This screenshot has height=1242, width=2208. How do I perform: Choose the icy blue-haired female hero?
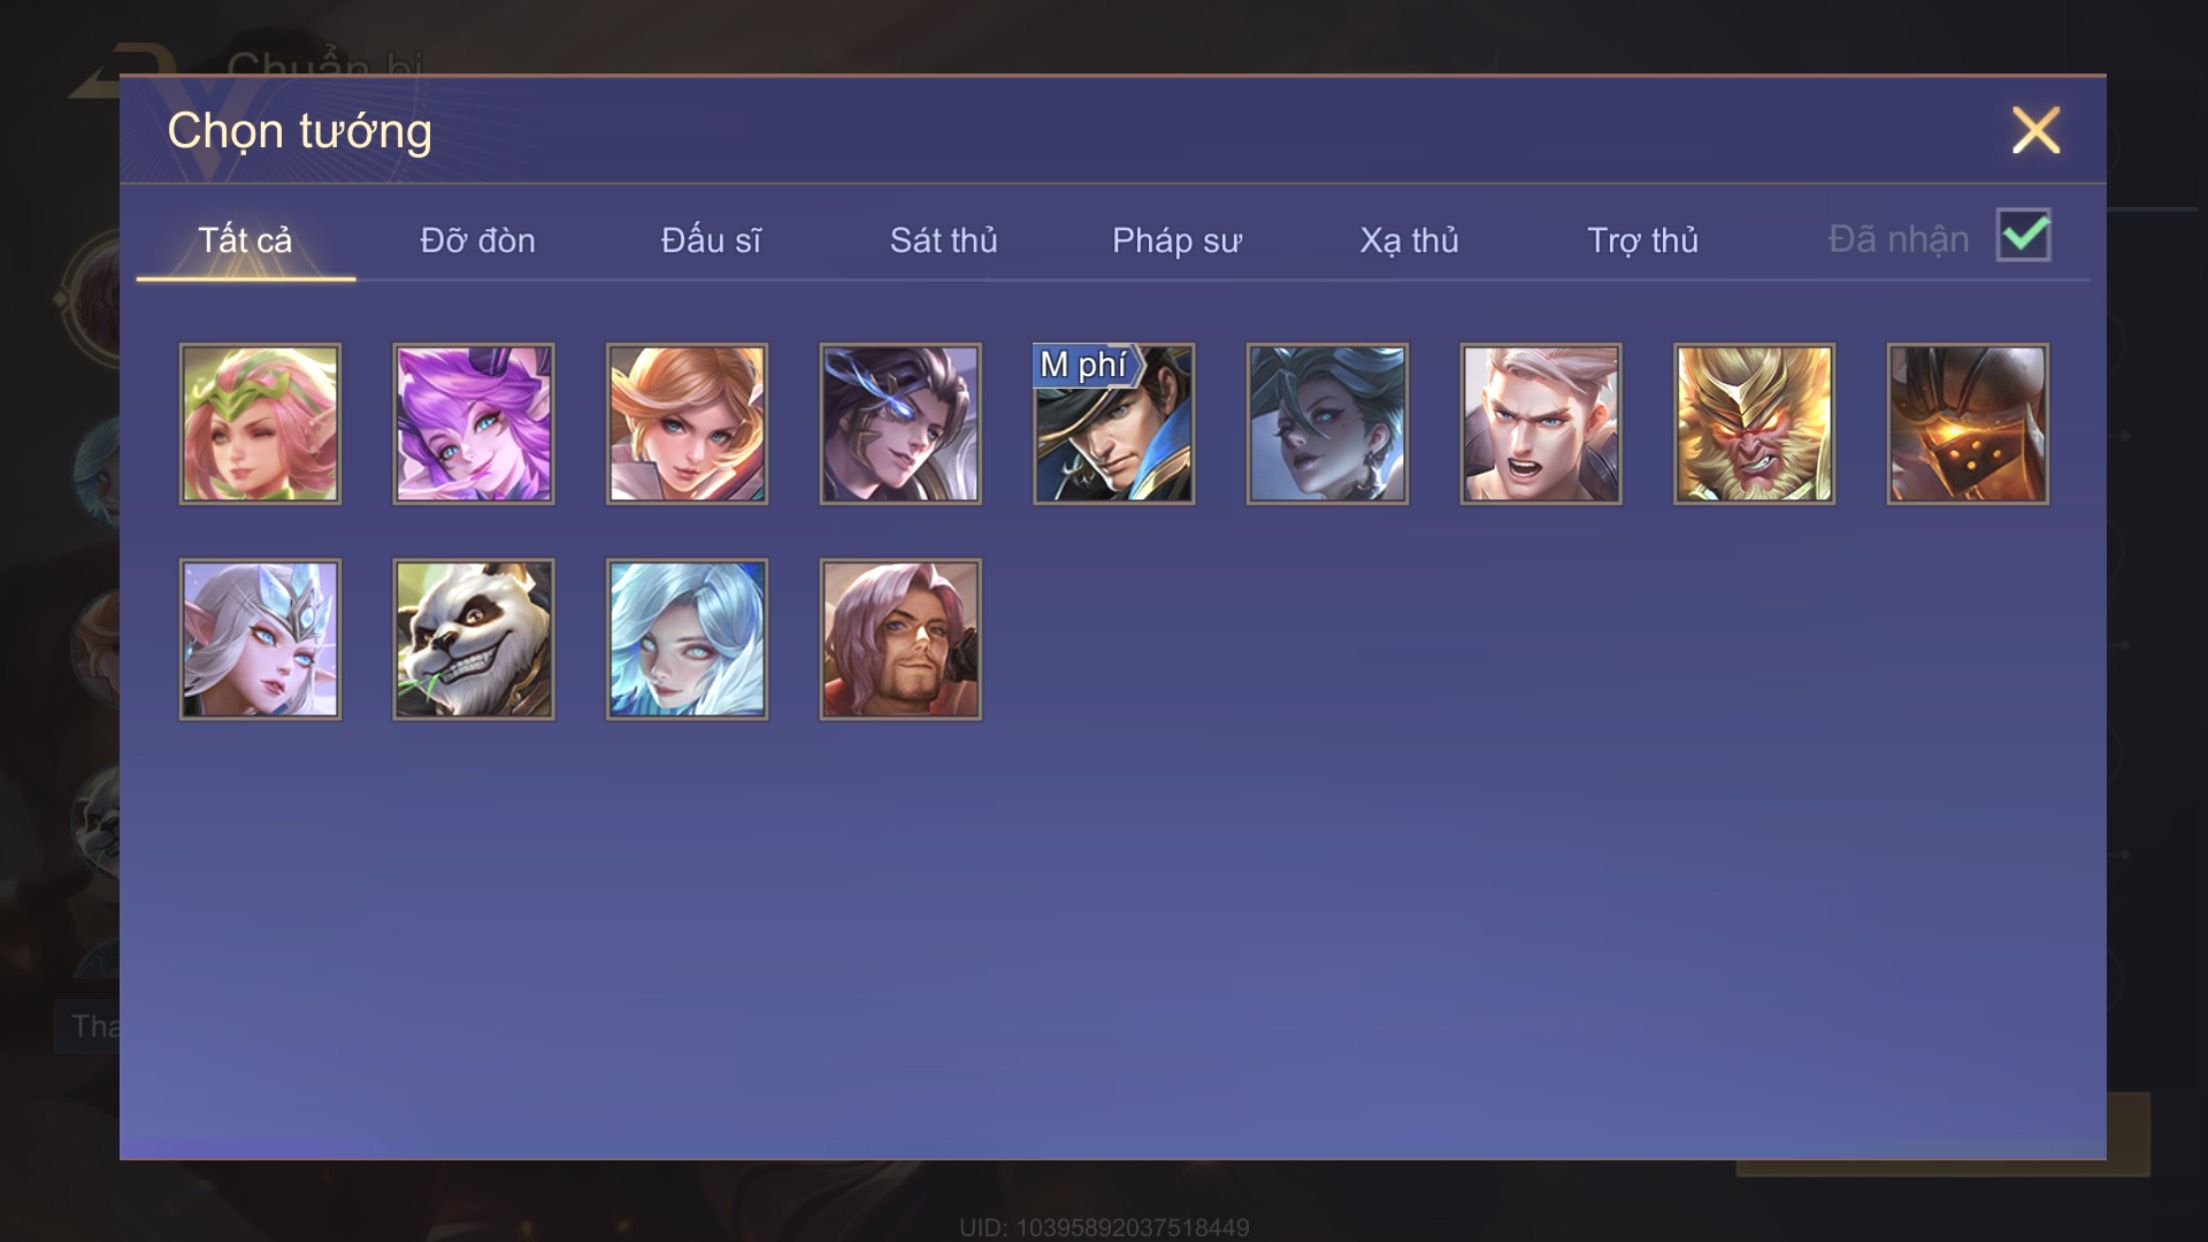(x=687, y=639)
